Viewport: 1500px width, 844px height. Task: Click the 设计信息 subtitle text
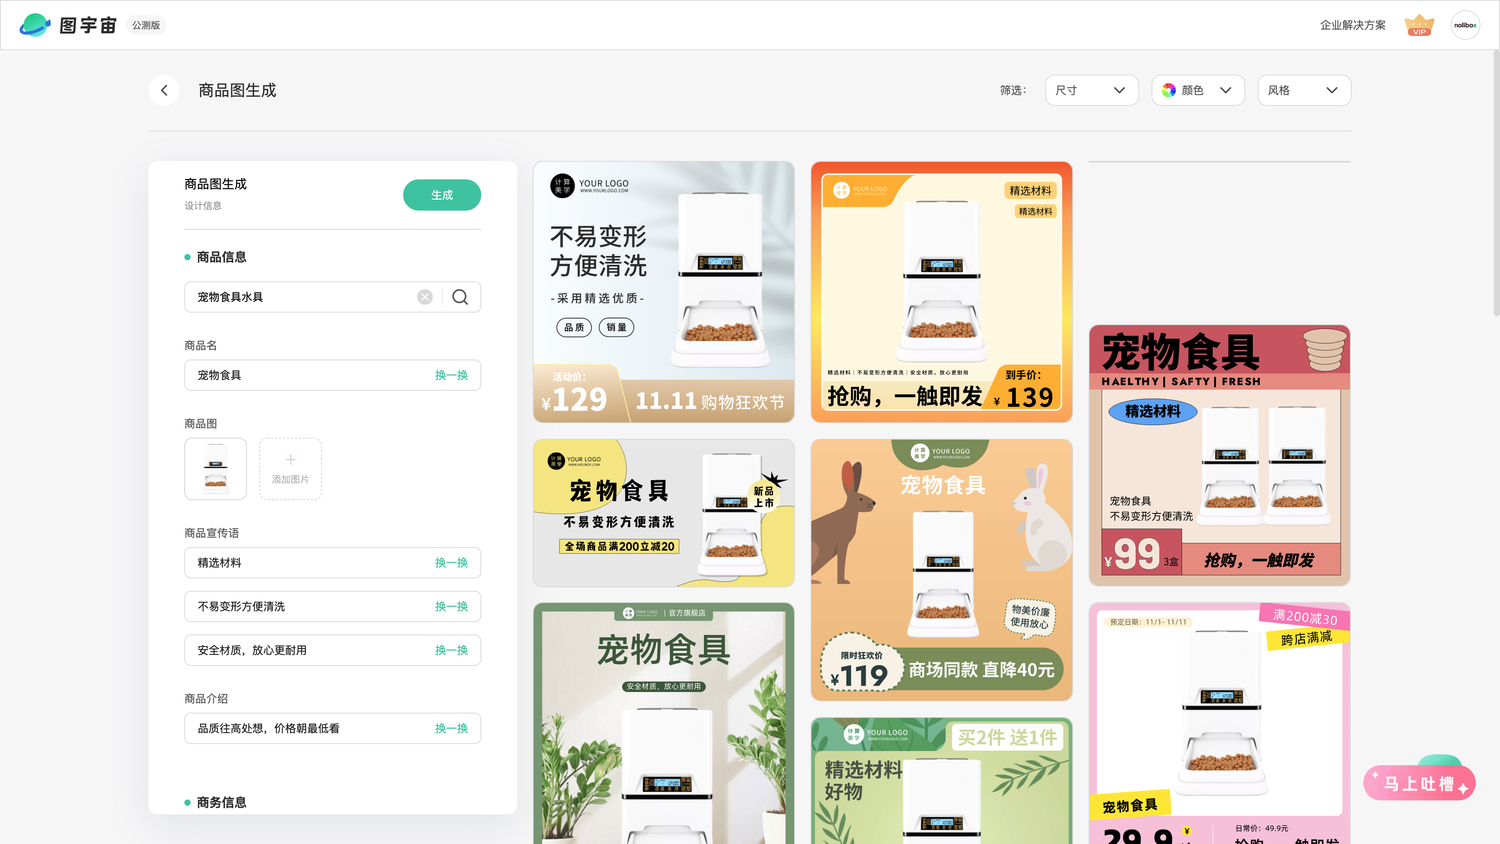click(x=203, y=206)
